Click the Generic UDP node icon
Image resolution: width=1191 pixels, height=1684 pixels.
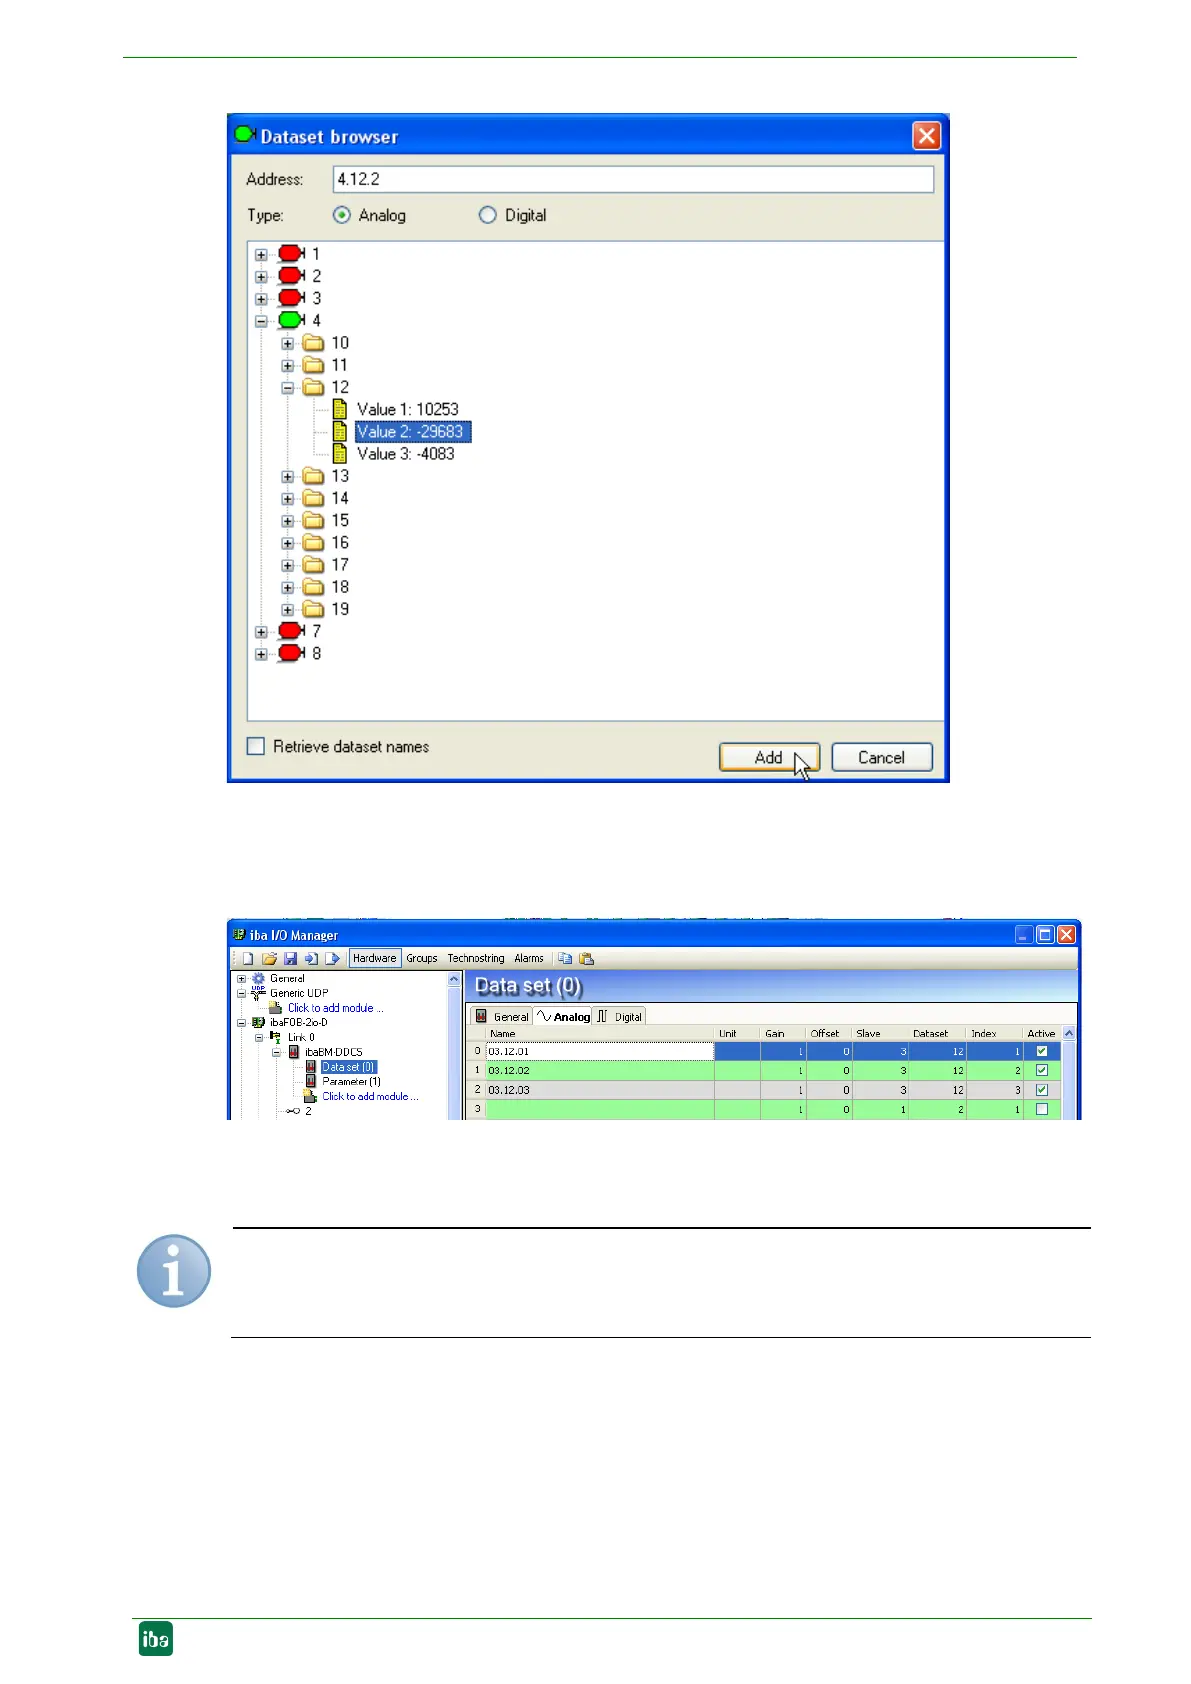258,993
